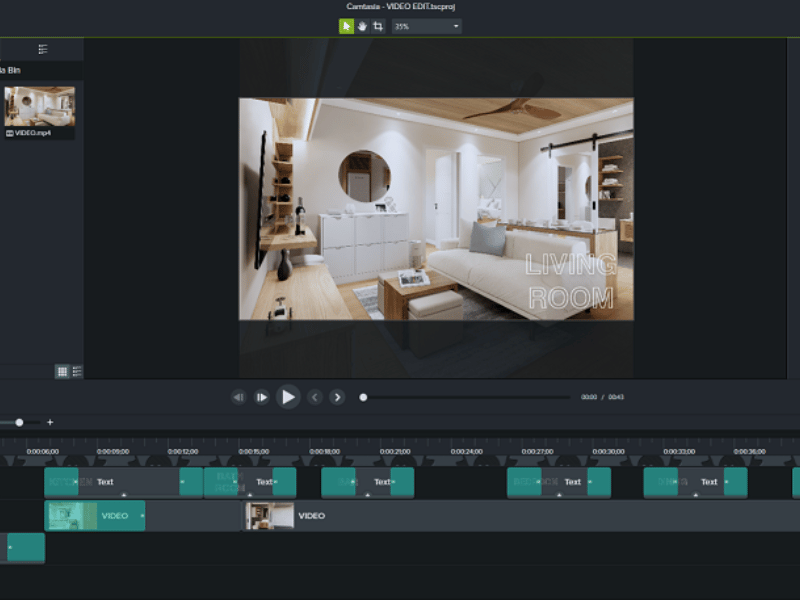
Task: Click the 0:00:12;00 mark on the timeline ruler
Action: (183, 452)
